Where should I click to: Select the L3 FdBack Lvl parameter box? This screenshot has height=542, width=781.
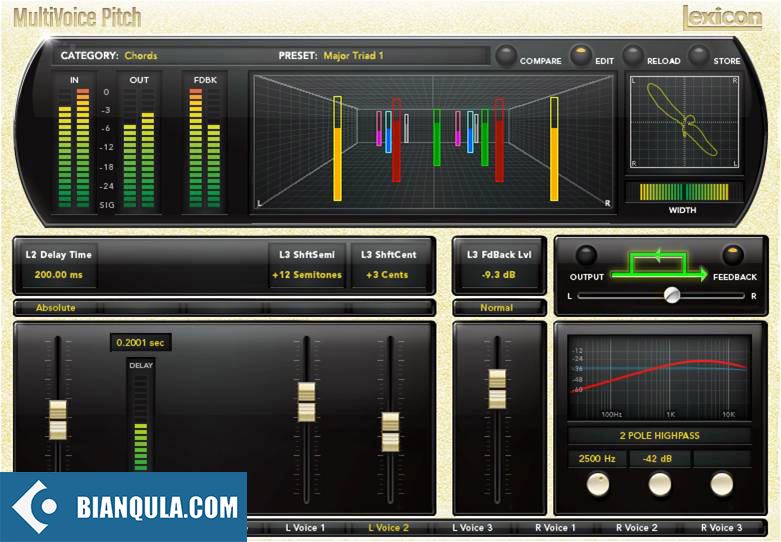pyautogui.click(x=499, y=265)
